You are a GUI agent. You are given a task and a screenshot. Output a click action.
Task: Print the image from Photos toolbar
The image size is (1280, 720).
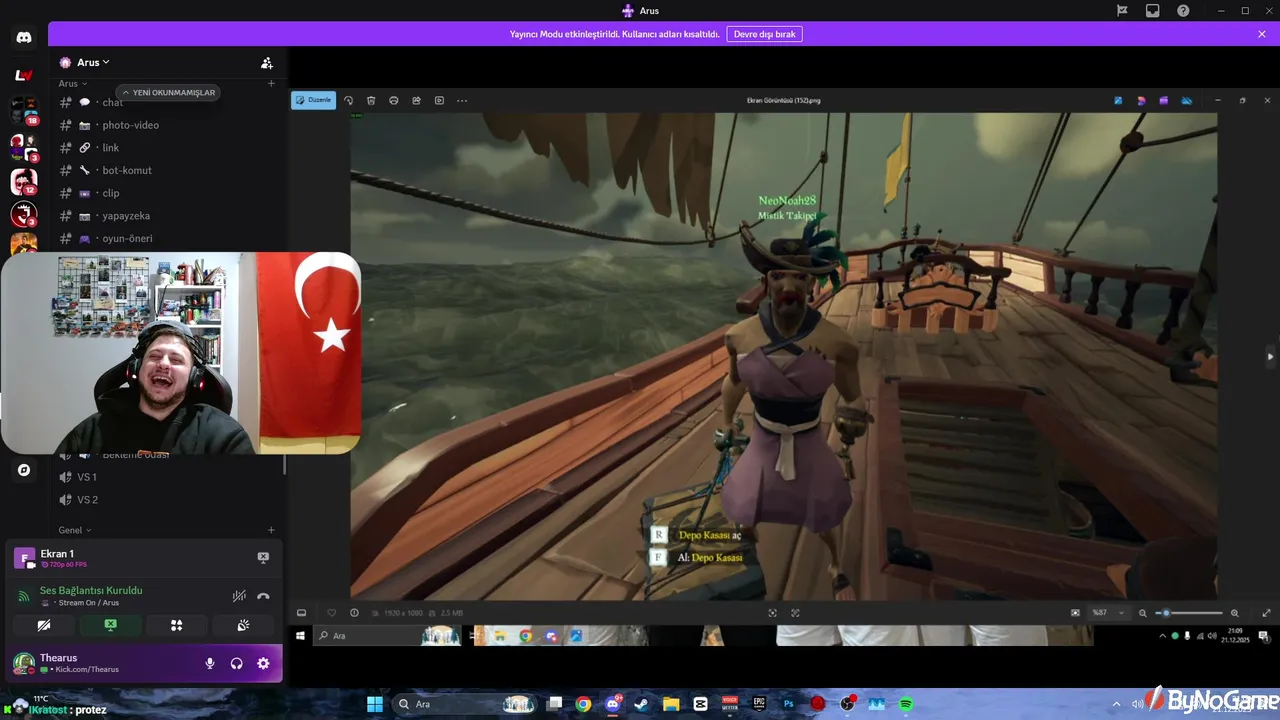394,100
